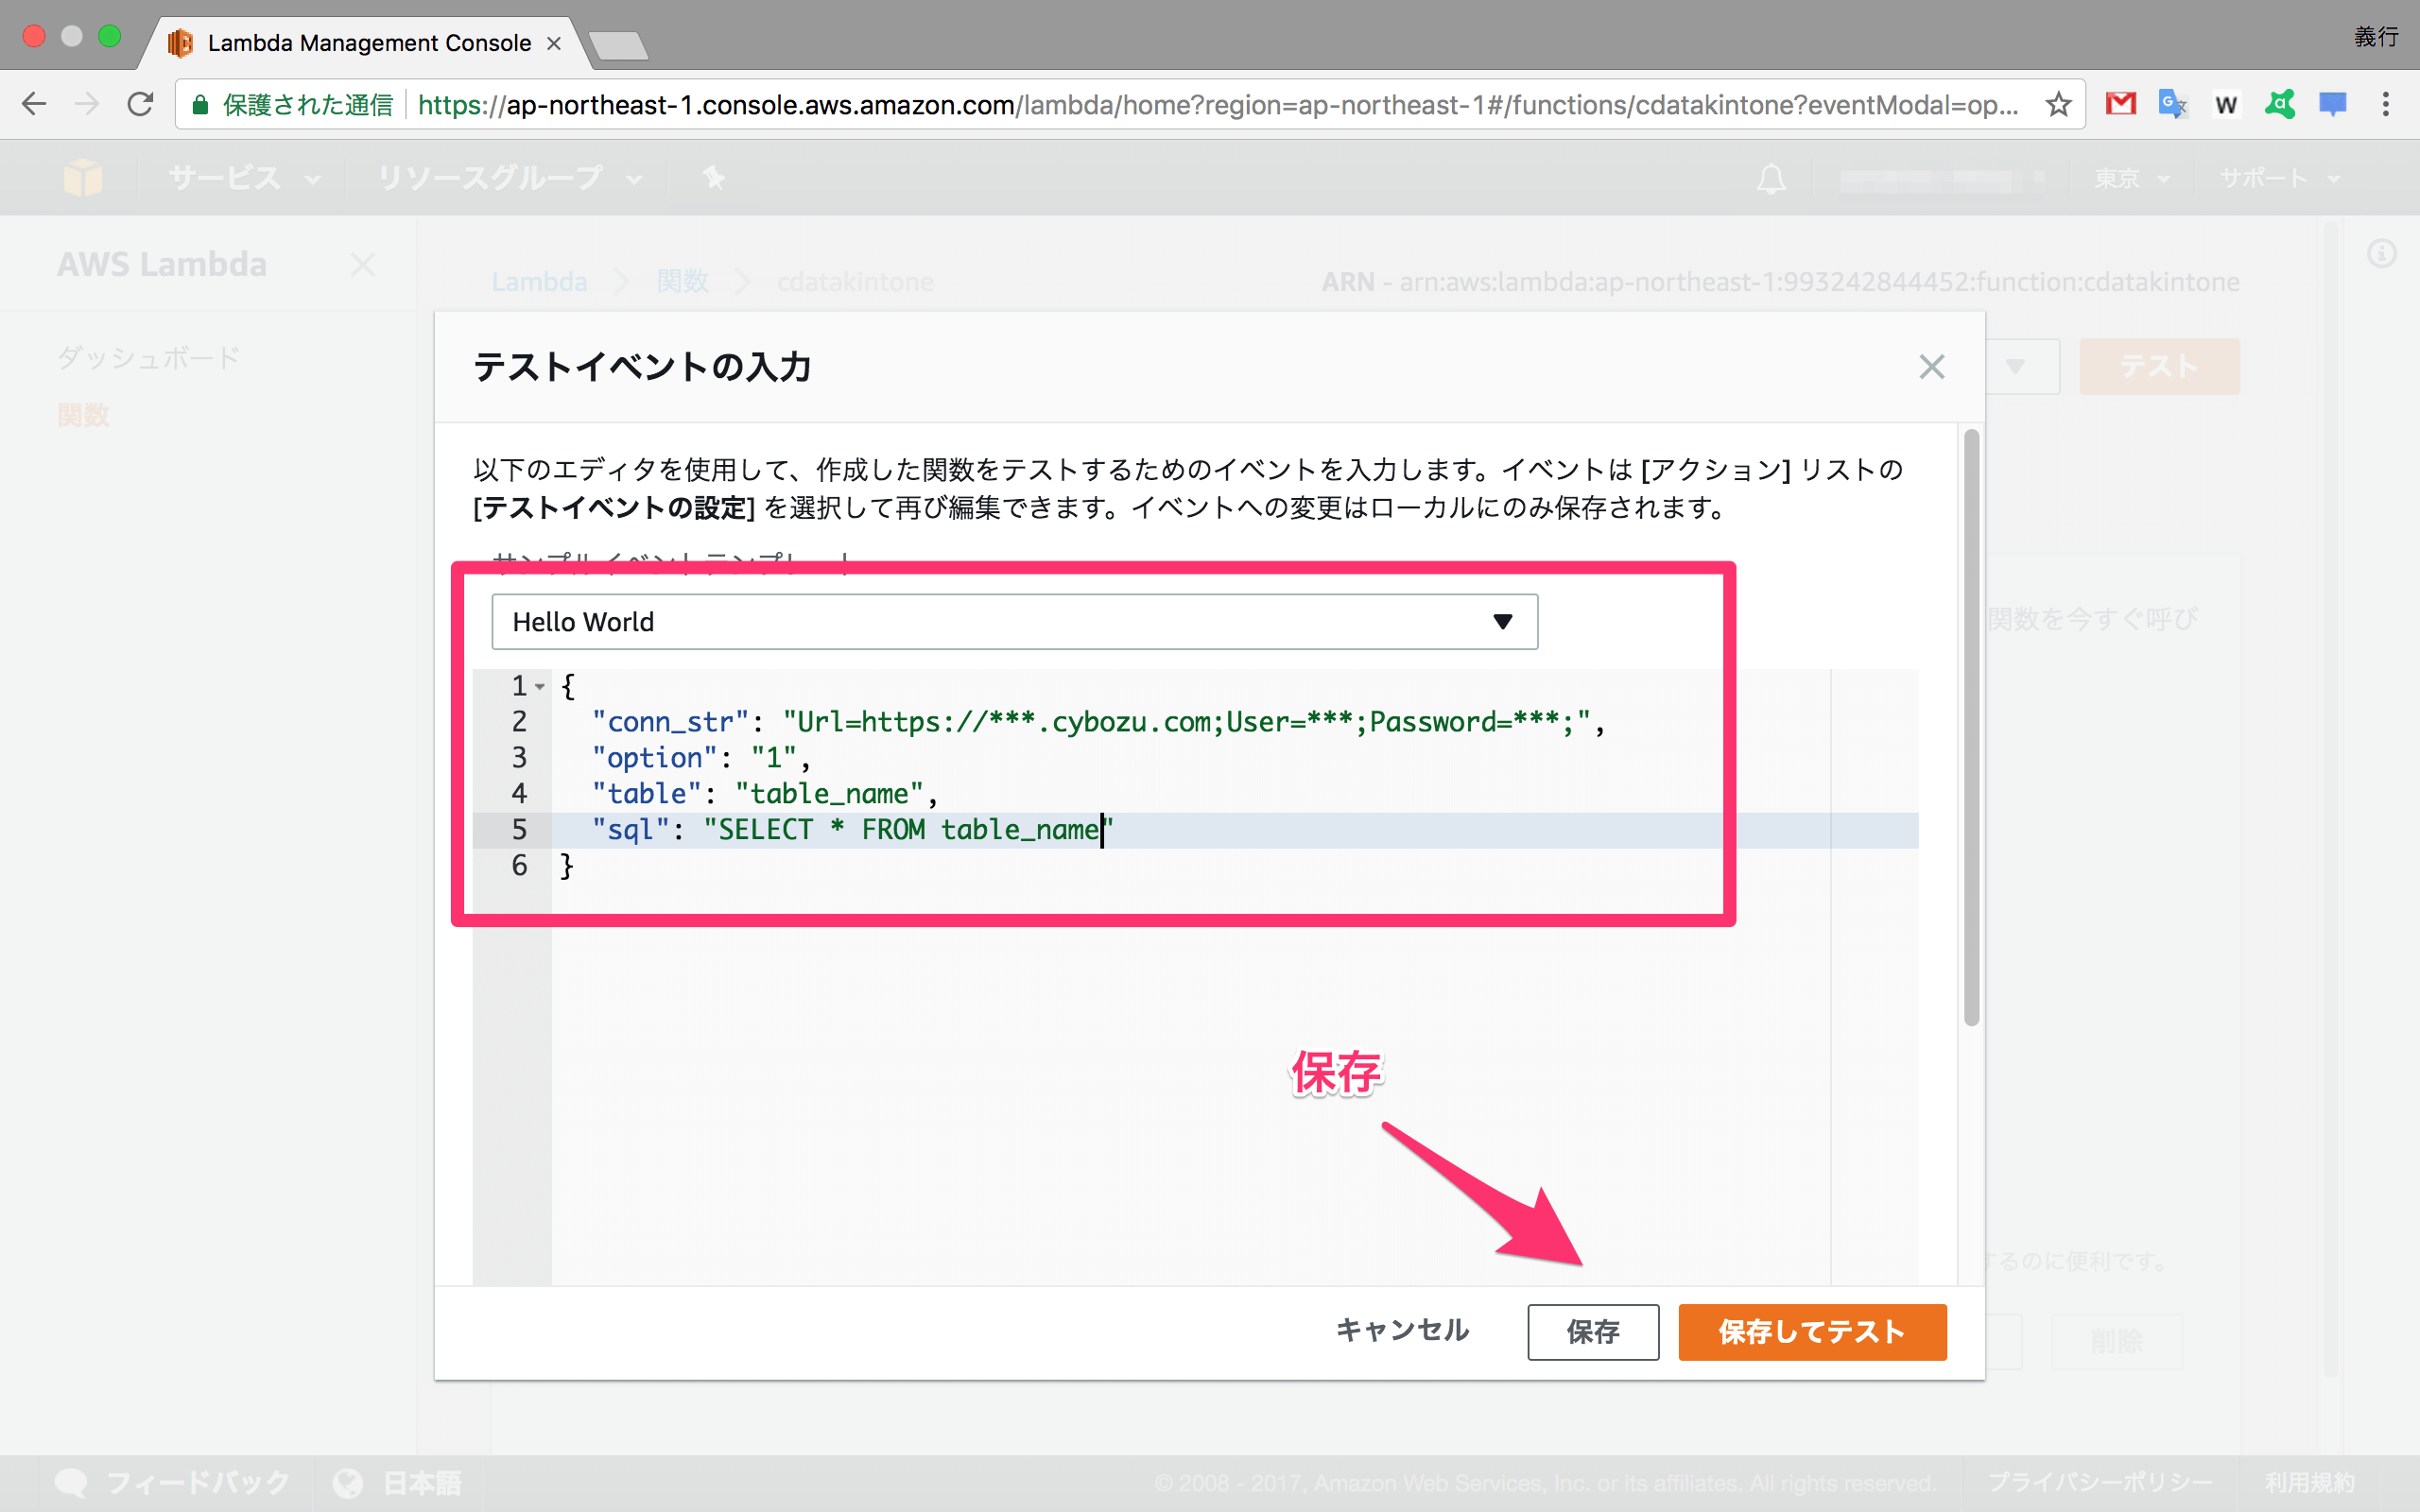Click the green Evernote-style extension icon
Screen dimensions: 2420x1512
pyautogui.click(x=2280, y=104)
